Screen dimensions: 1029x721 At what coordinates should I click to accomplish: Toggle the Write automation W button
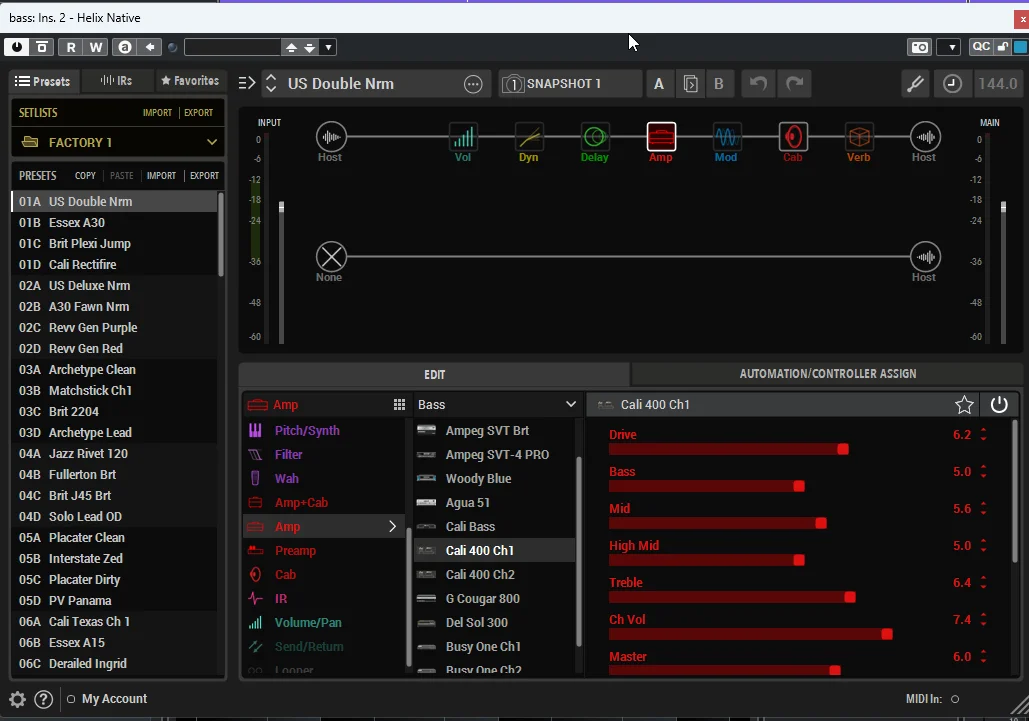[95, 47]
